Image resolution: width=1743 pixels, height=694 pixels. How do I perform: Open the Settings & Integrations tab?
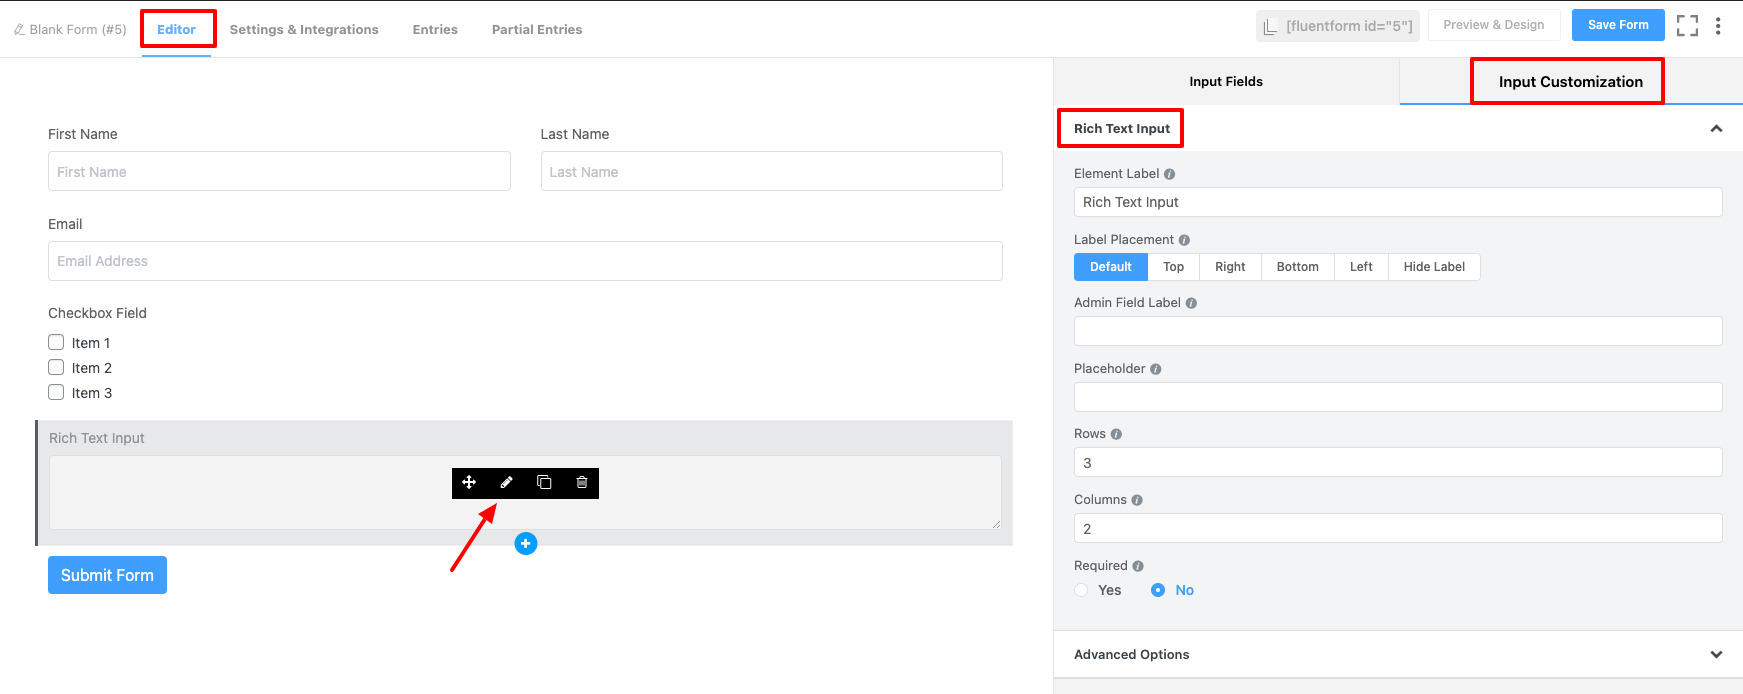point(304,30)
